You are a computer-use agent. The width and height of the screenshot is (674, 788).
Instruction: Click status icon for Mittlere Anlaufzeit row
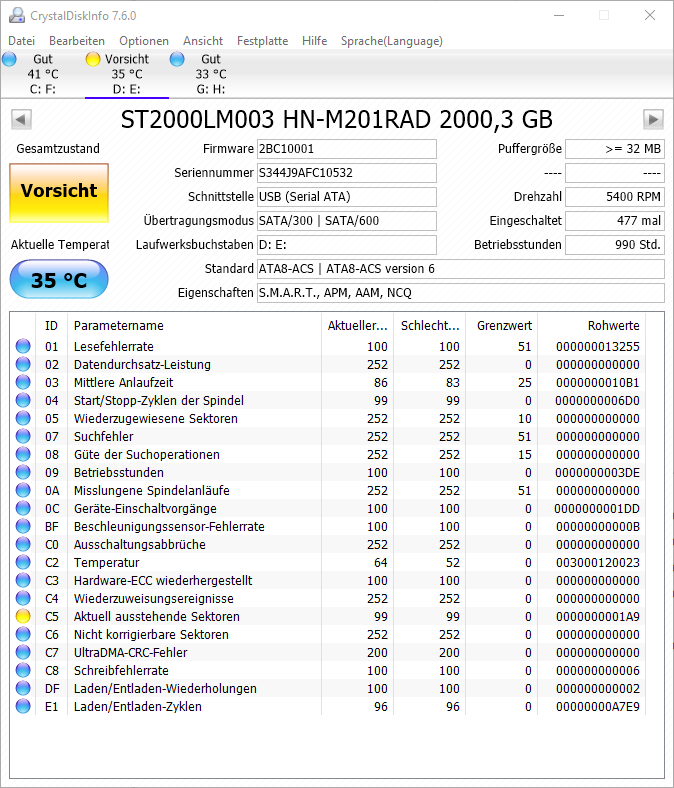pyautogui.click(x=23, y=382)
